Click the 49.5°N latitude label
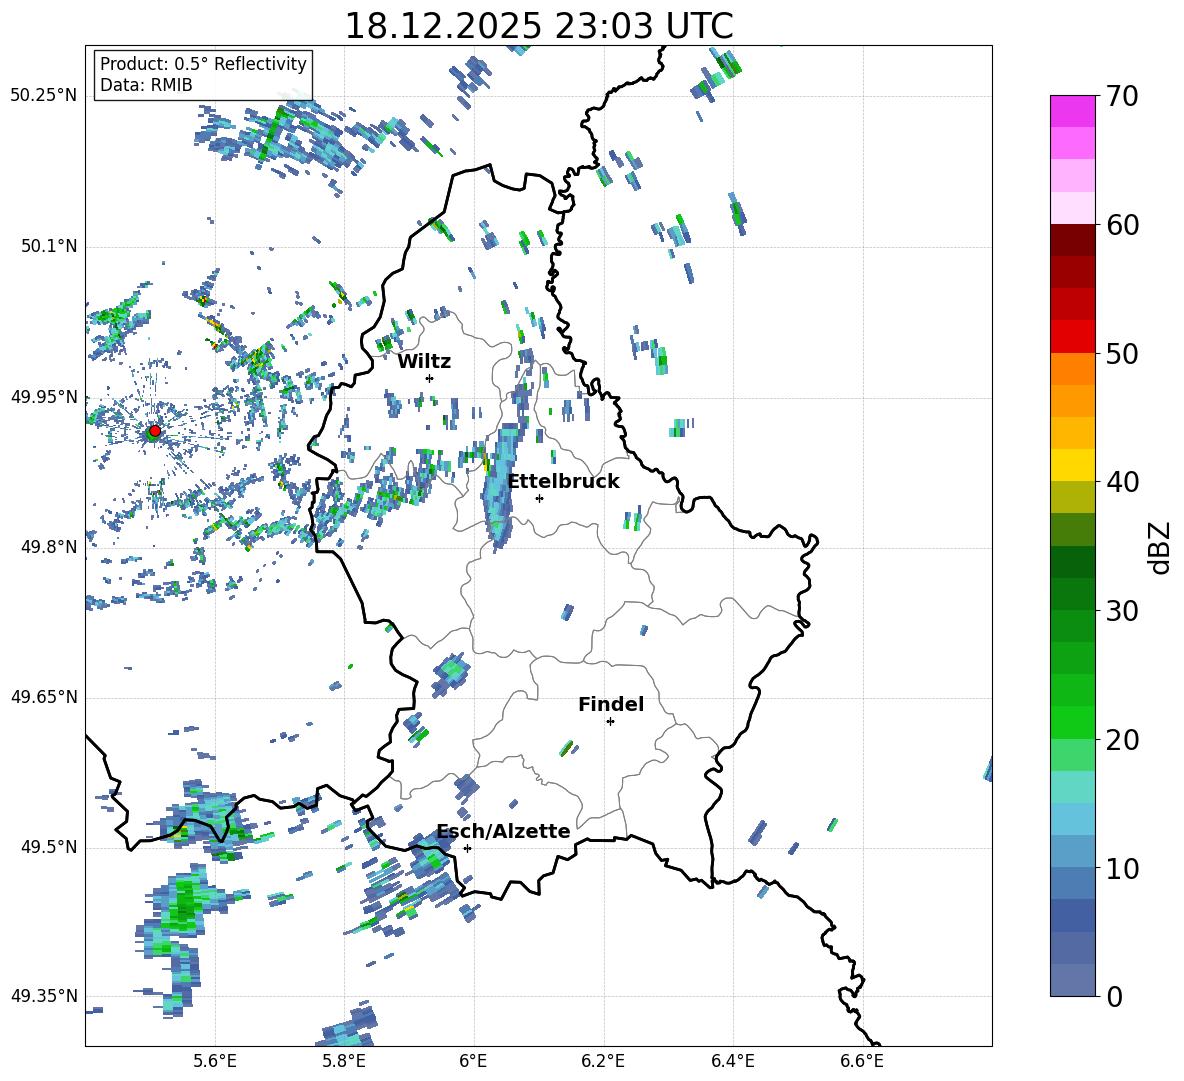Viewport: 1184px width, 1081px height. 48,846
